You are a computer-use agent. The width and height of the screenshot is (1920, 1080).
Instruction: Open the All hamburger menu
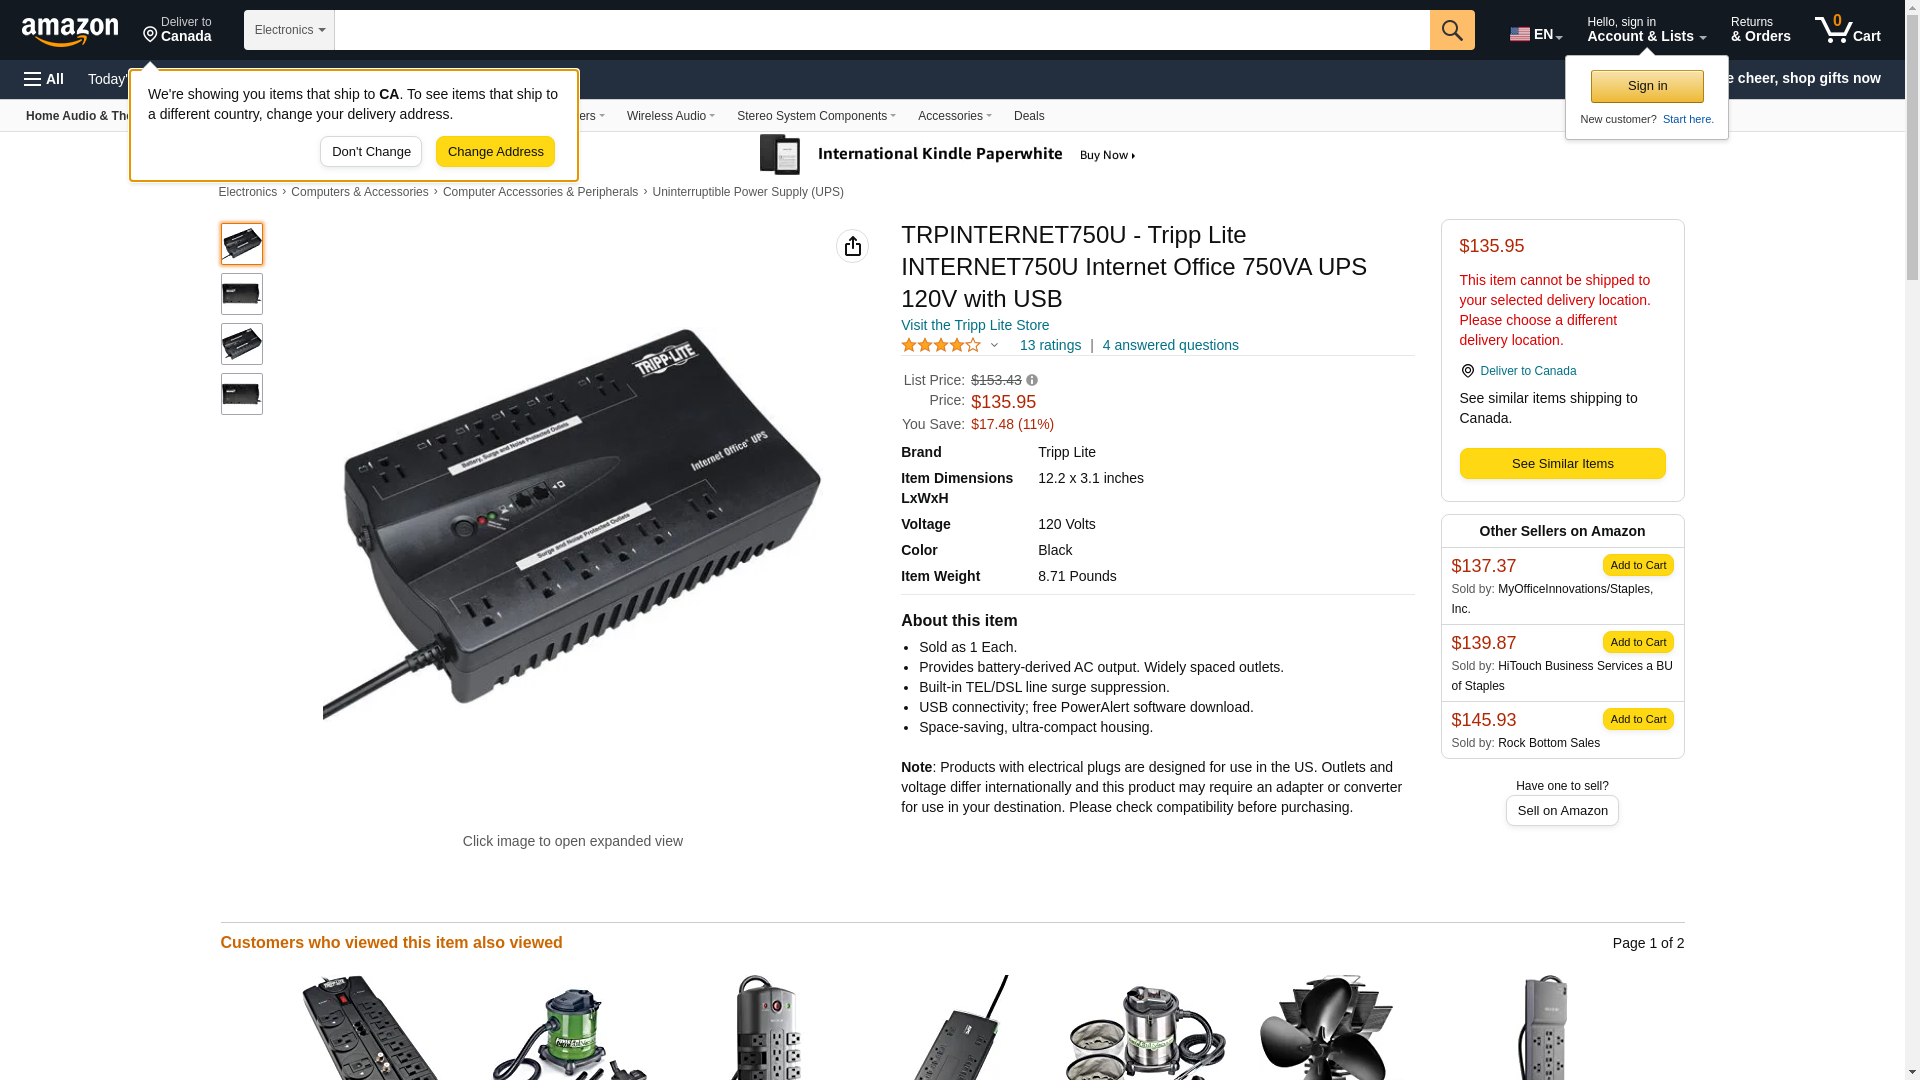click(x=44, y=79)
